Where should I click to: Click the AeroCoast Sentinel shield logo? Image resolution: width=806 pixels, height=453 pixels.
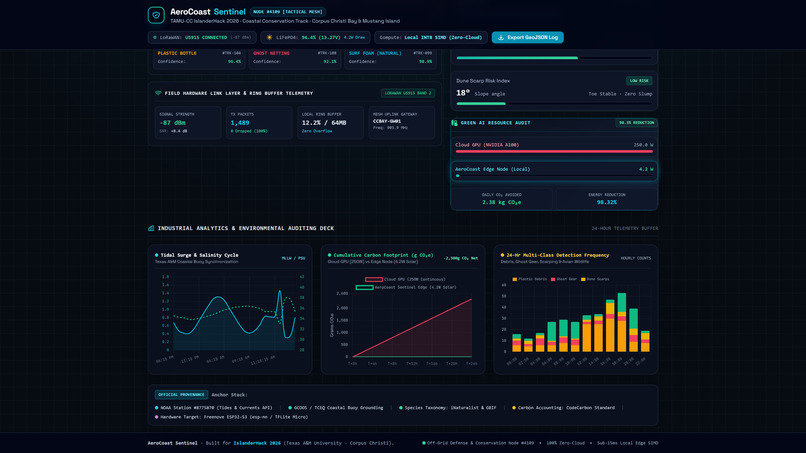[x=156, y=15]
